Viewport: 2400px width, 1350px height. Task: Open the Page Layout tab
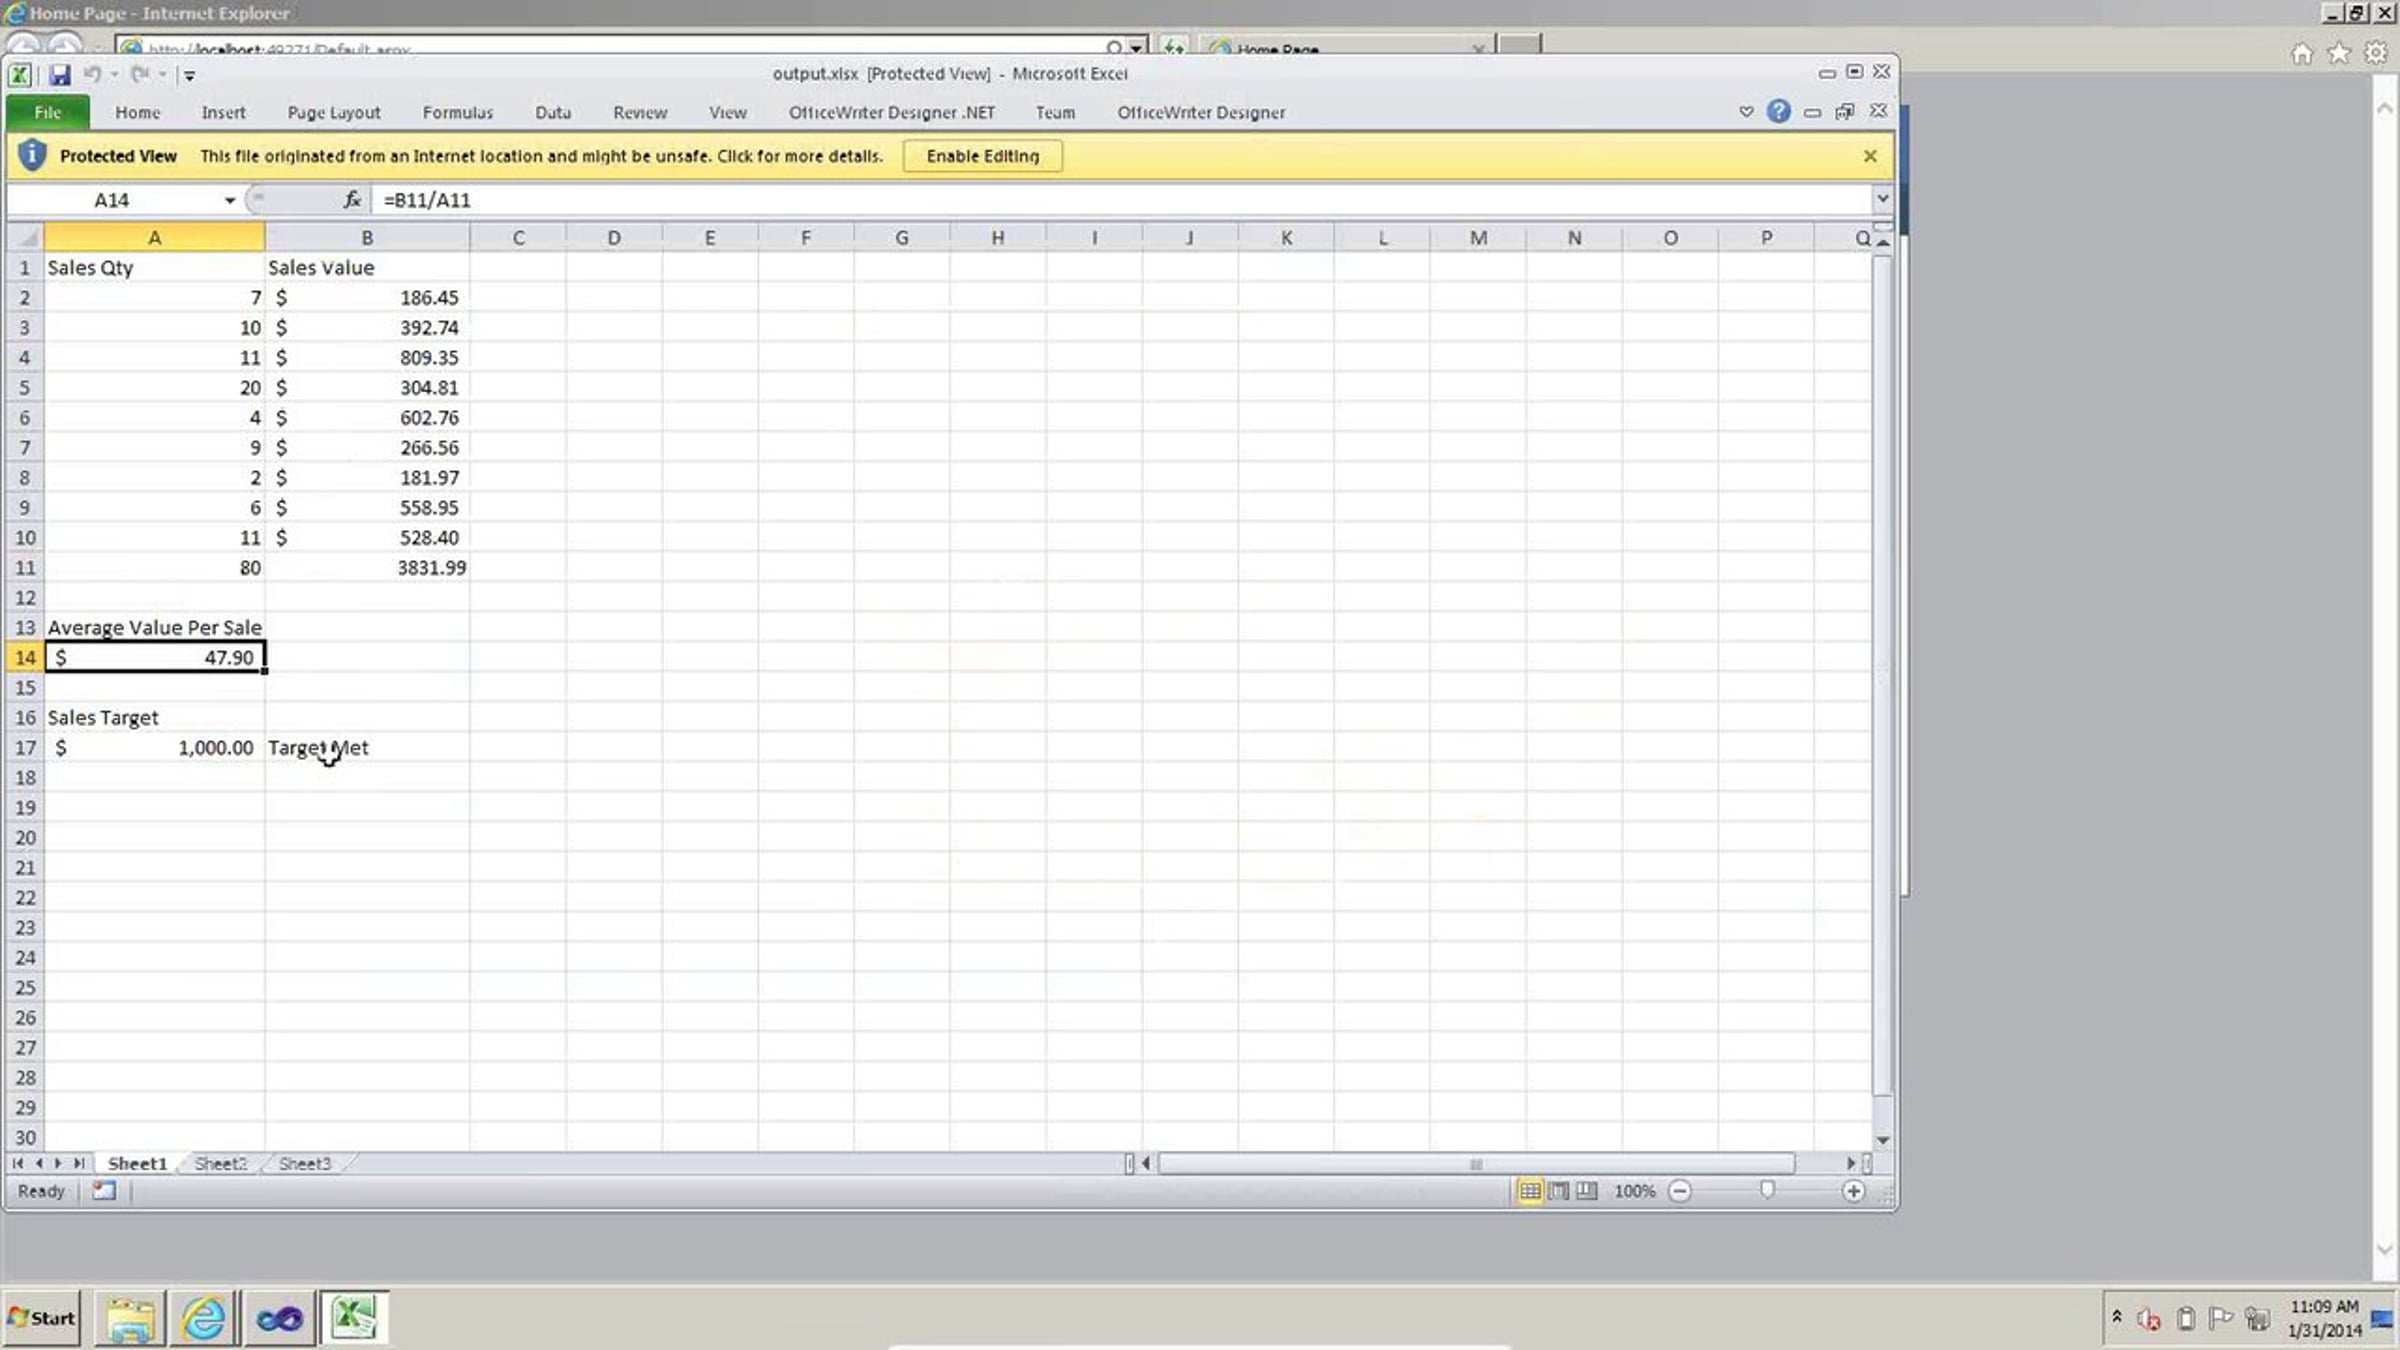click(x=334, y=112)
